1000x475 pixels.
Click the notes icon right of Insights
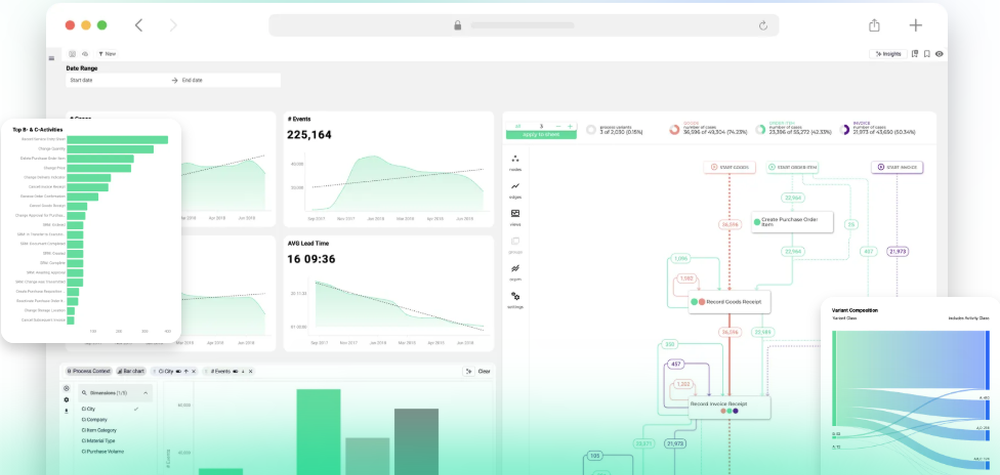pyautogui.click(x=915, y=54)
